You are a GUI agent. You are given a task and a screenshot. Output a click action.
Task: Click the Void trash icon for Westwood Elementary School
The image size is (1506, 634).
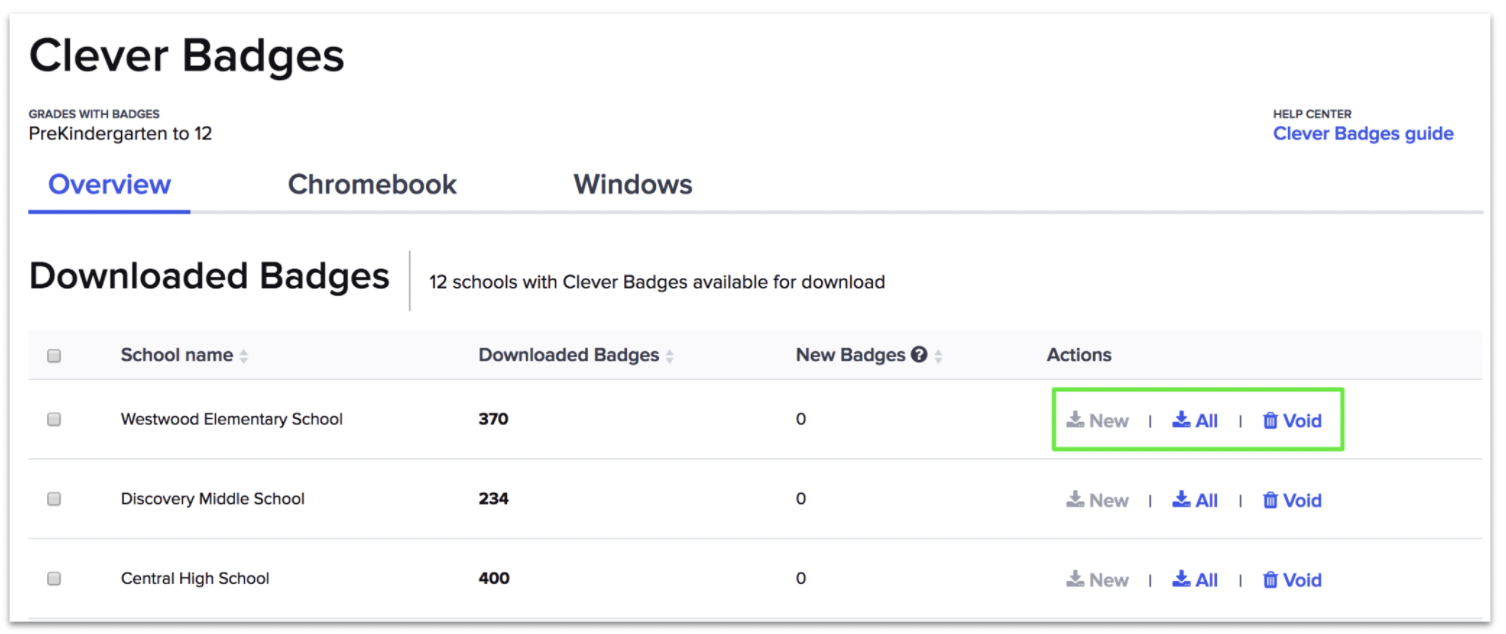point(1271,420)
